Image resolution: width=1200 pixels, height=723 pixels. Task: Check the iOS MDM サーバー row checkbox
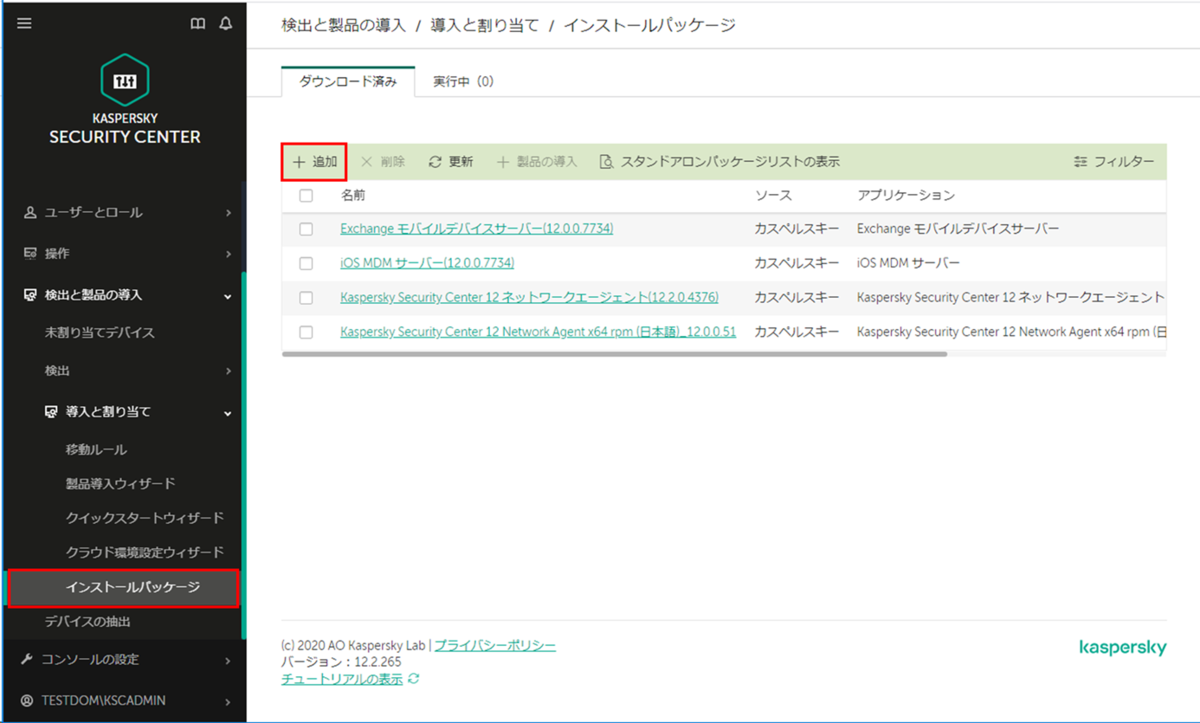306,263
